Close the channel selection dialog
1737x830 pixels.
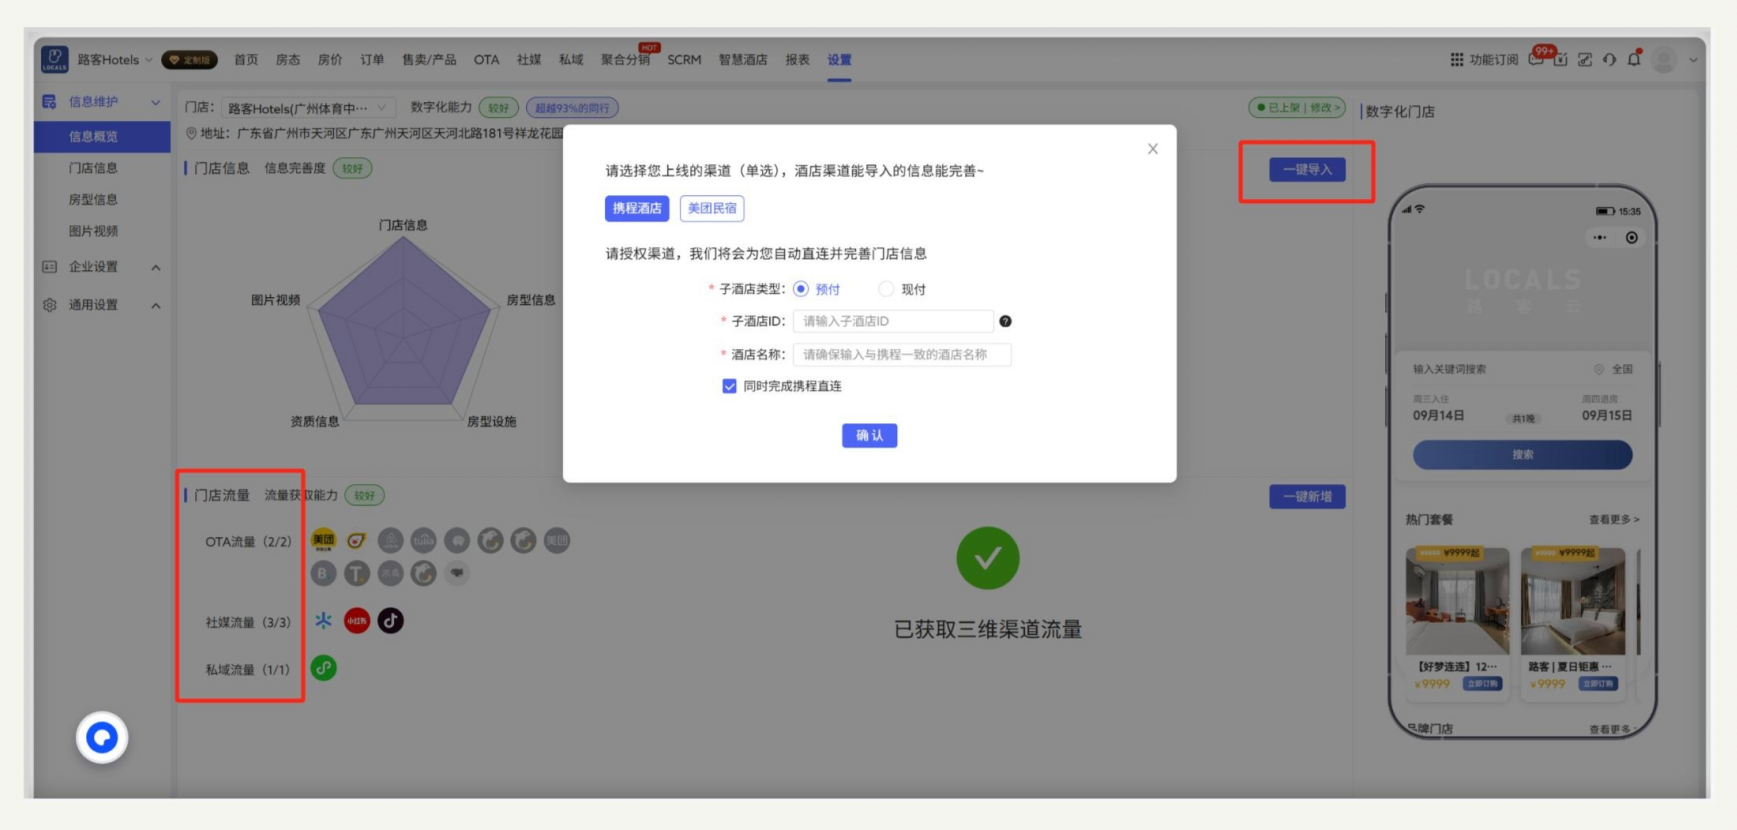[x=1152, y=149]
